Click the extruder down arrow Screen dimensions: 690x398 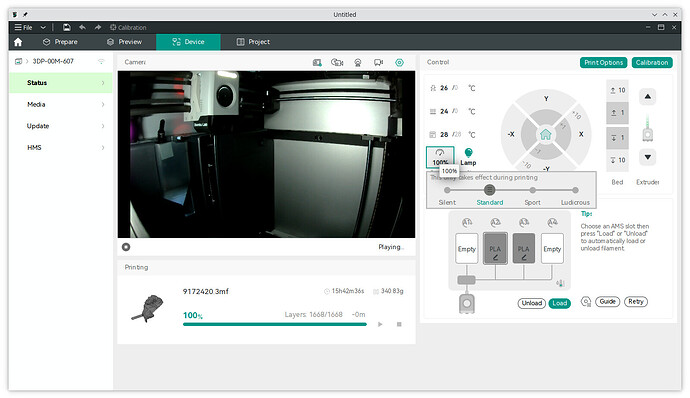click(647, 157)
